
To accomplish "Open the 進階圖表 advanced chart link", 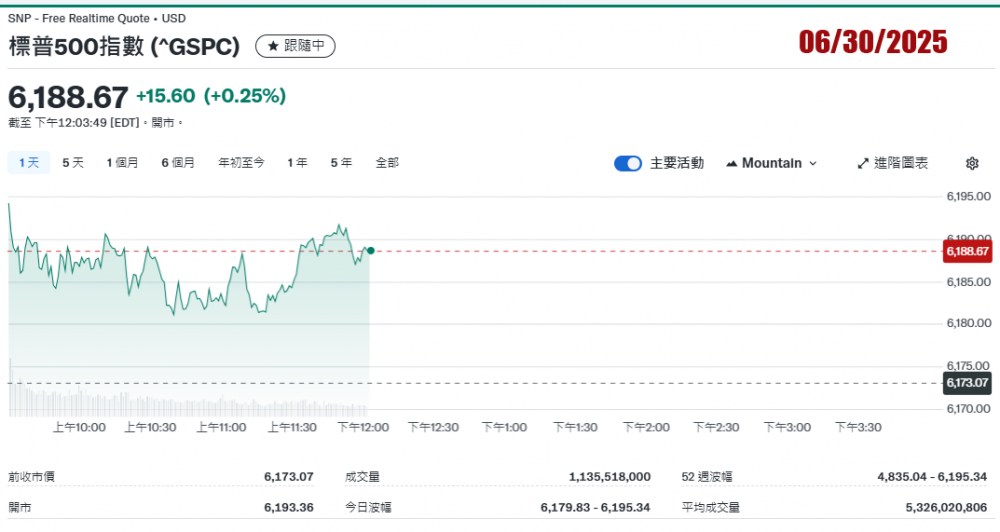I will (x=893, y=163).
